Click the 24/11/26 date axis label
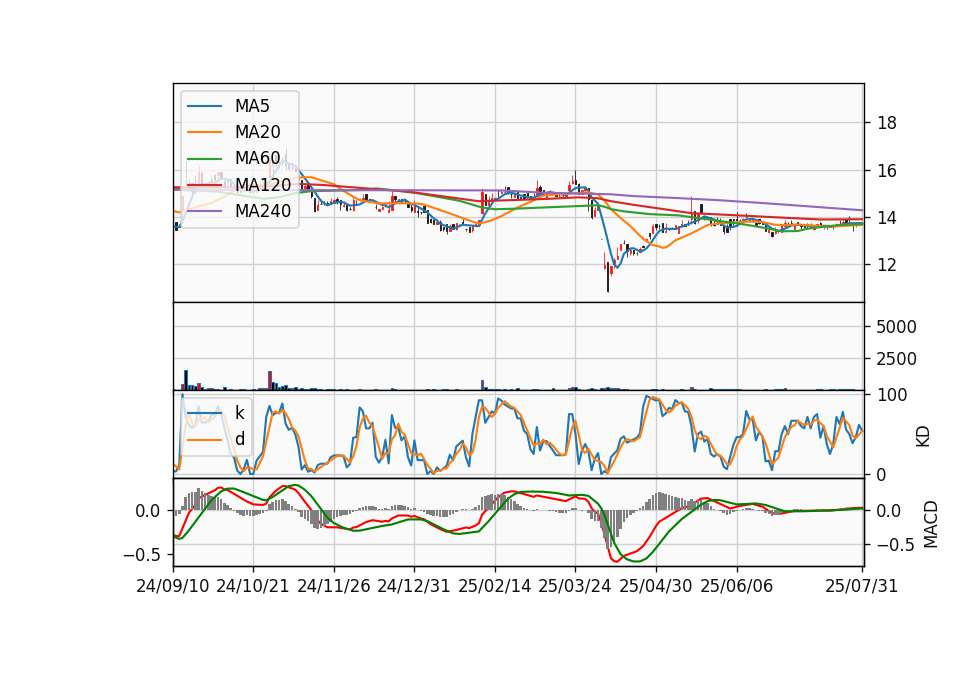Image resolution: width=960 pixels, height=690 pixels. coord(334,587)
